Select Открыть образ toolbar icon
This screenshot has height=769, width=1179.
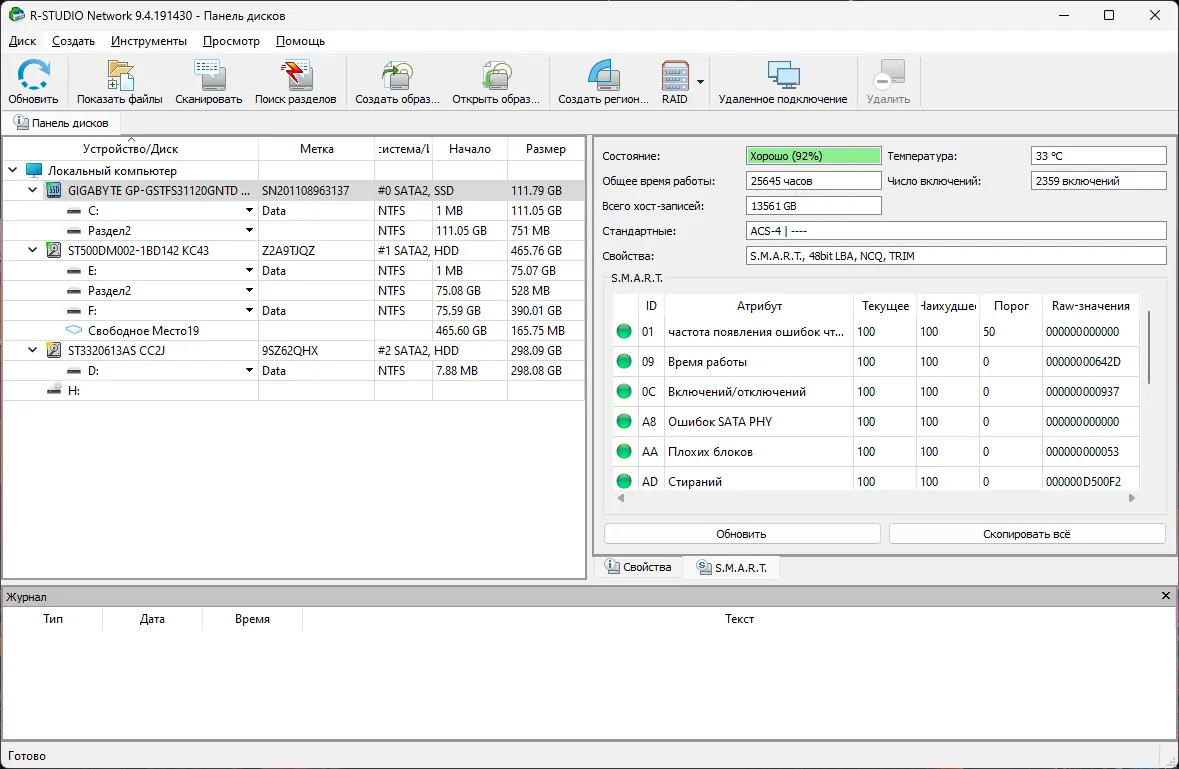click(x=496, y=75)
